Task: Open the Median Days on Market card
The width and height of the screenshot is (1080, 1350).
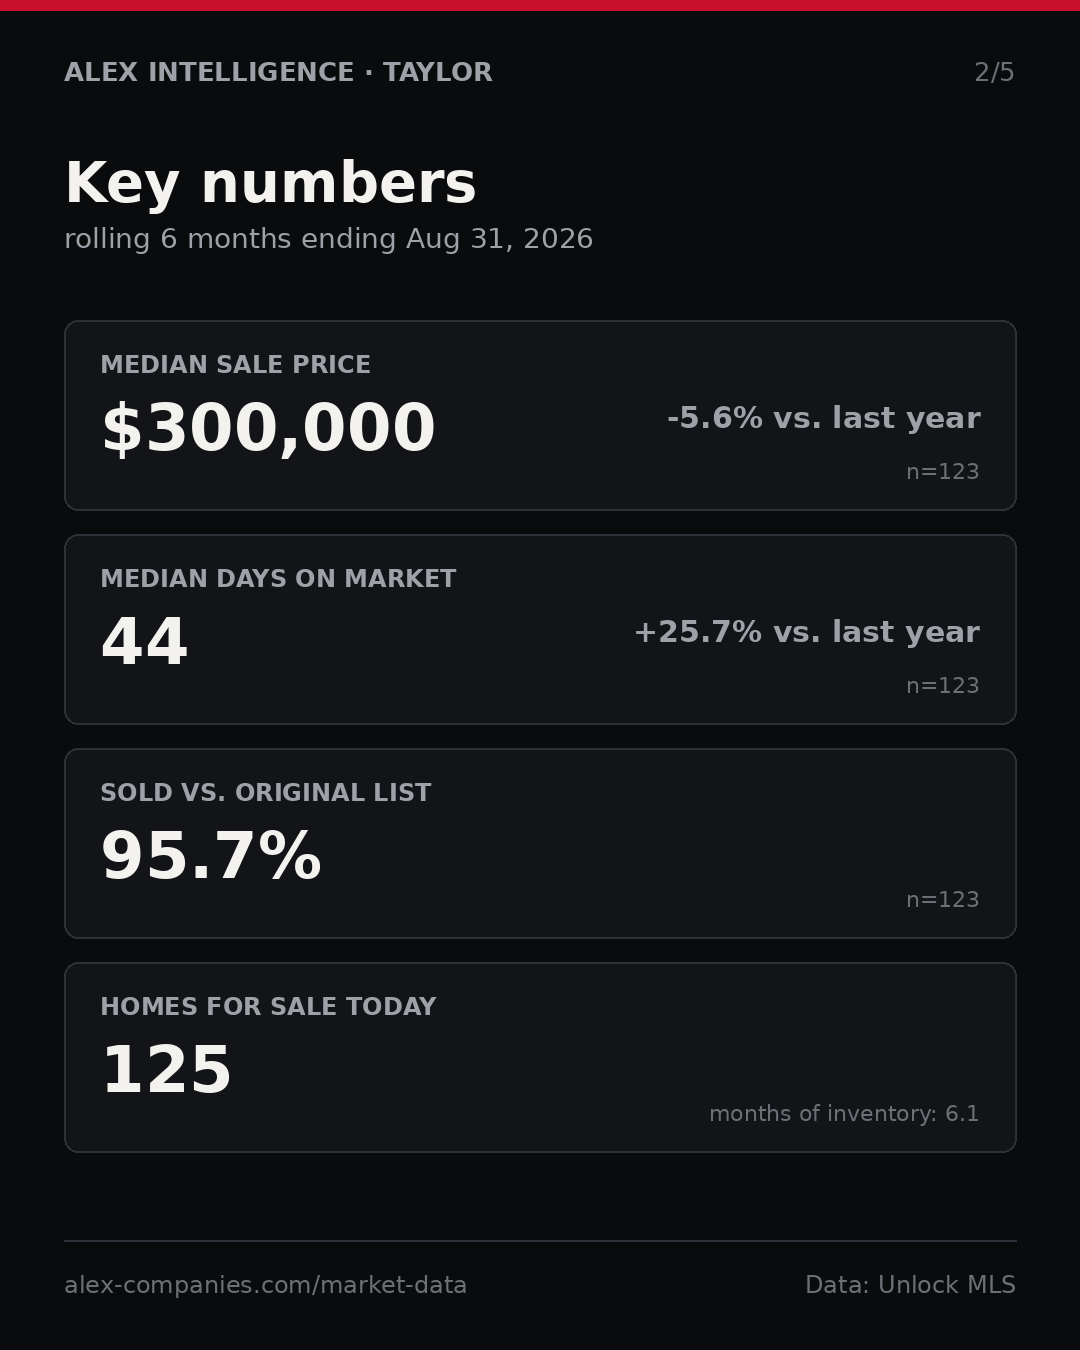Action: [540, 629]
